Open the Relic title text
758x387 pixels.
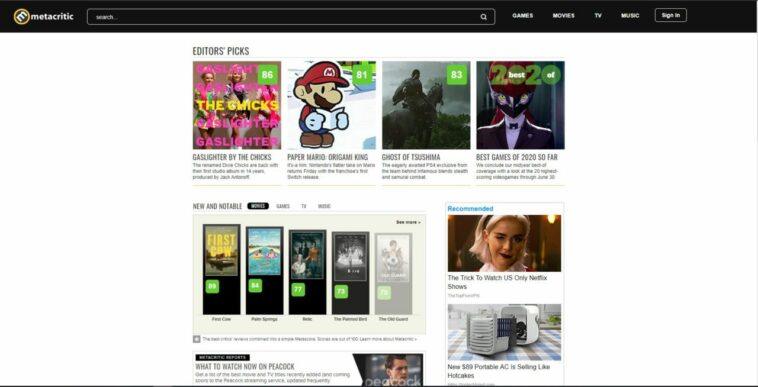[307, 319]
